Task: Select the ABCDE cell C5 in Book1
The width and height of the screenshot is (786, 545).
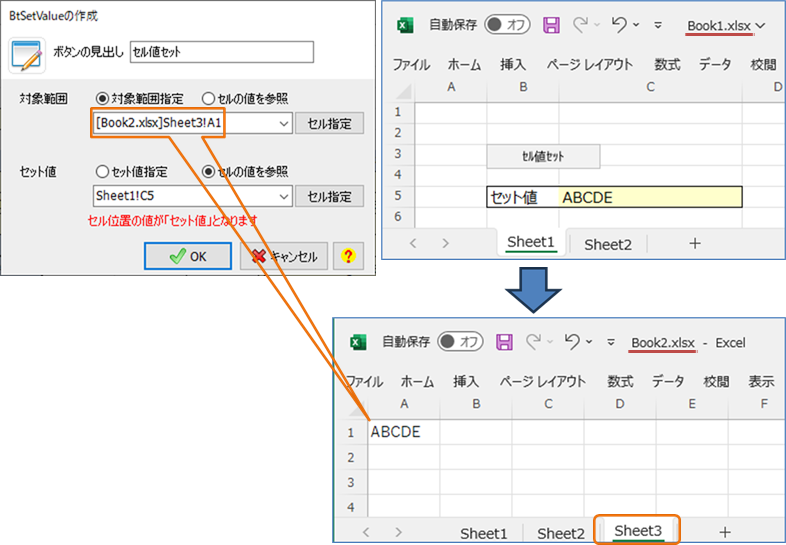Action: point(650,197)
